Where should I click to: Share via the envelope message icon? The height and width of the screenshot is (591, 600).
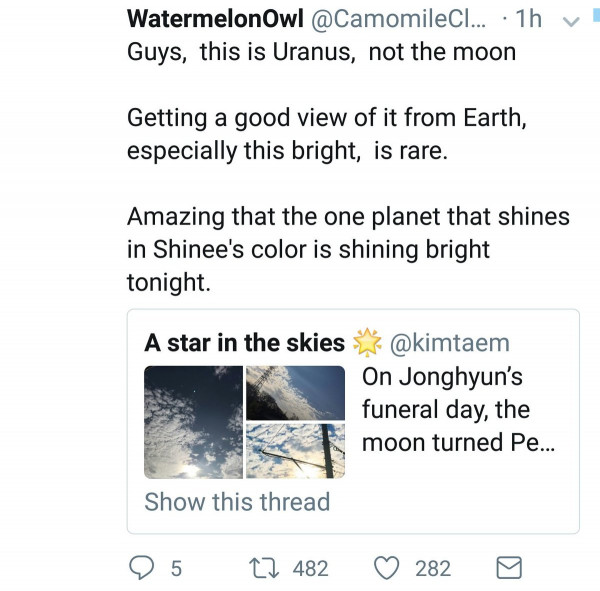click(x=509, y=568)
